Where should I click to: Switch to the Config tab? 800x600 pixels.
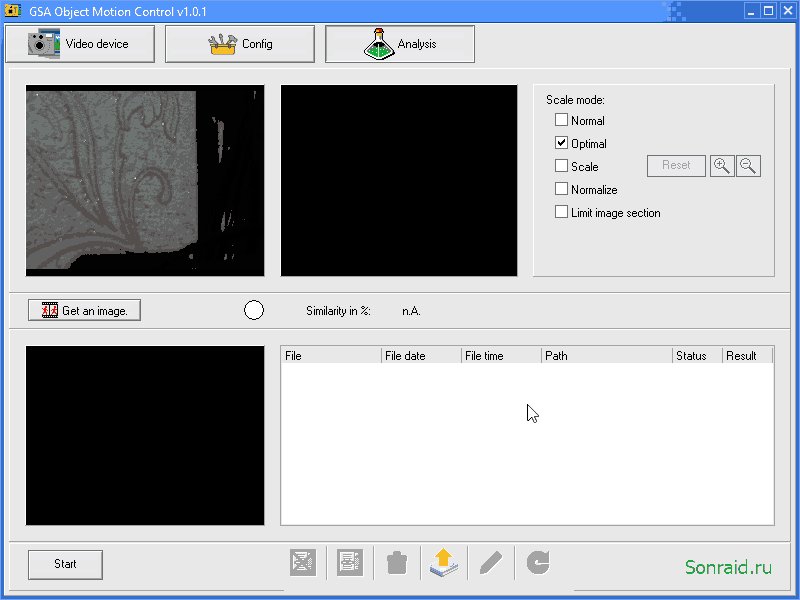240,44
